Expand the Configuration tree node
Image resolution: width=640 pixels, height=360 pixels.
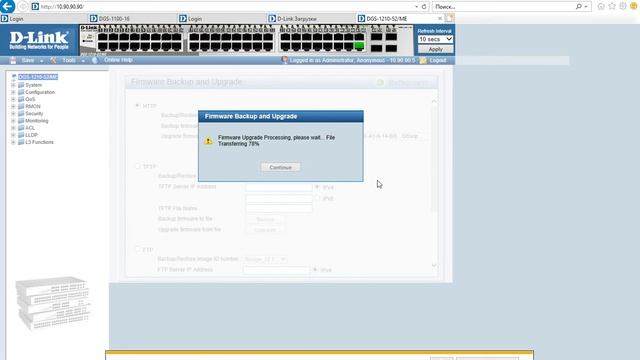[13, 92]
